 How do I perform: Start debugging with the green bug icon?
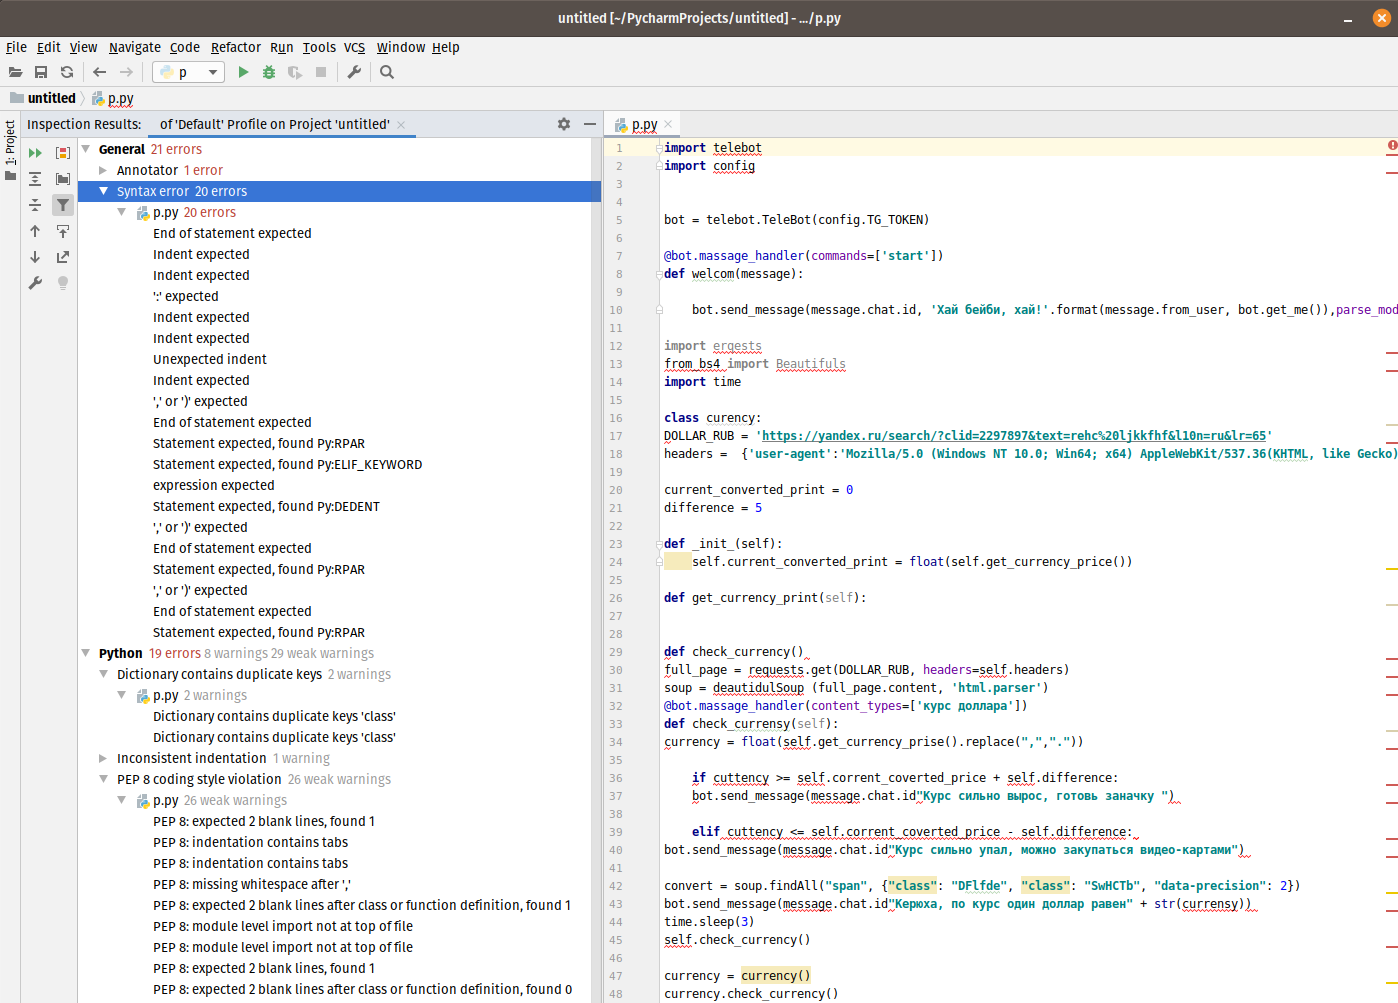click(269, 72)
